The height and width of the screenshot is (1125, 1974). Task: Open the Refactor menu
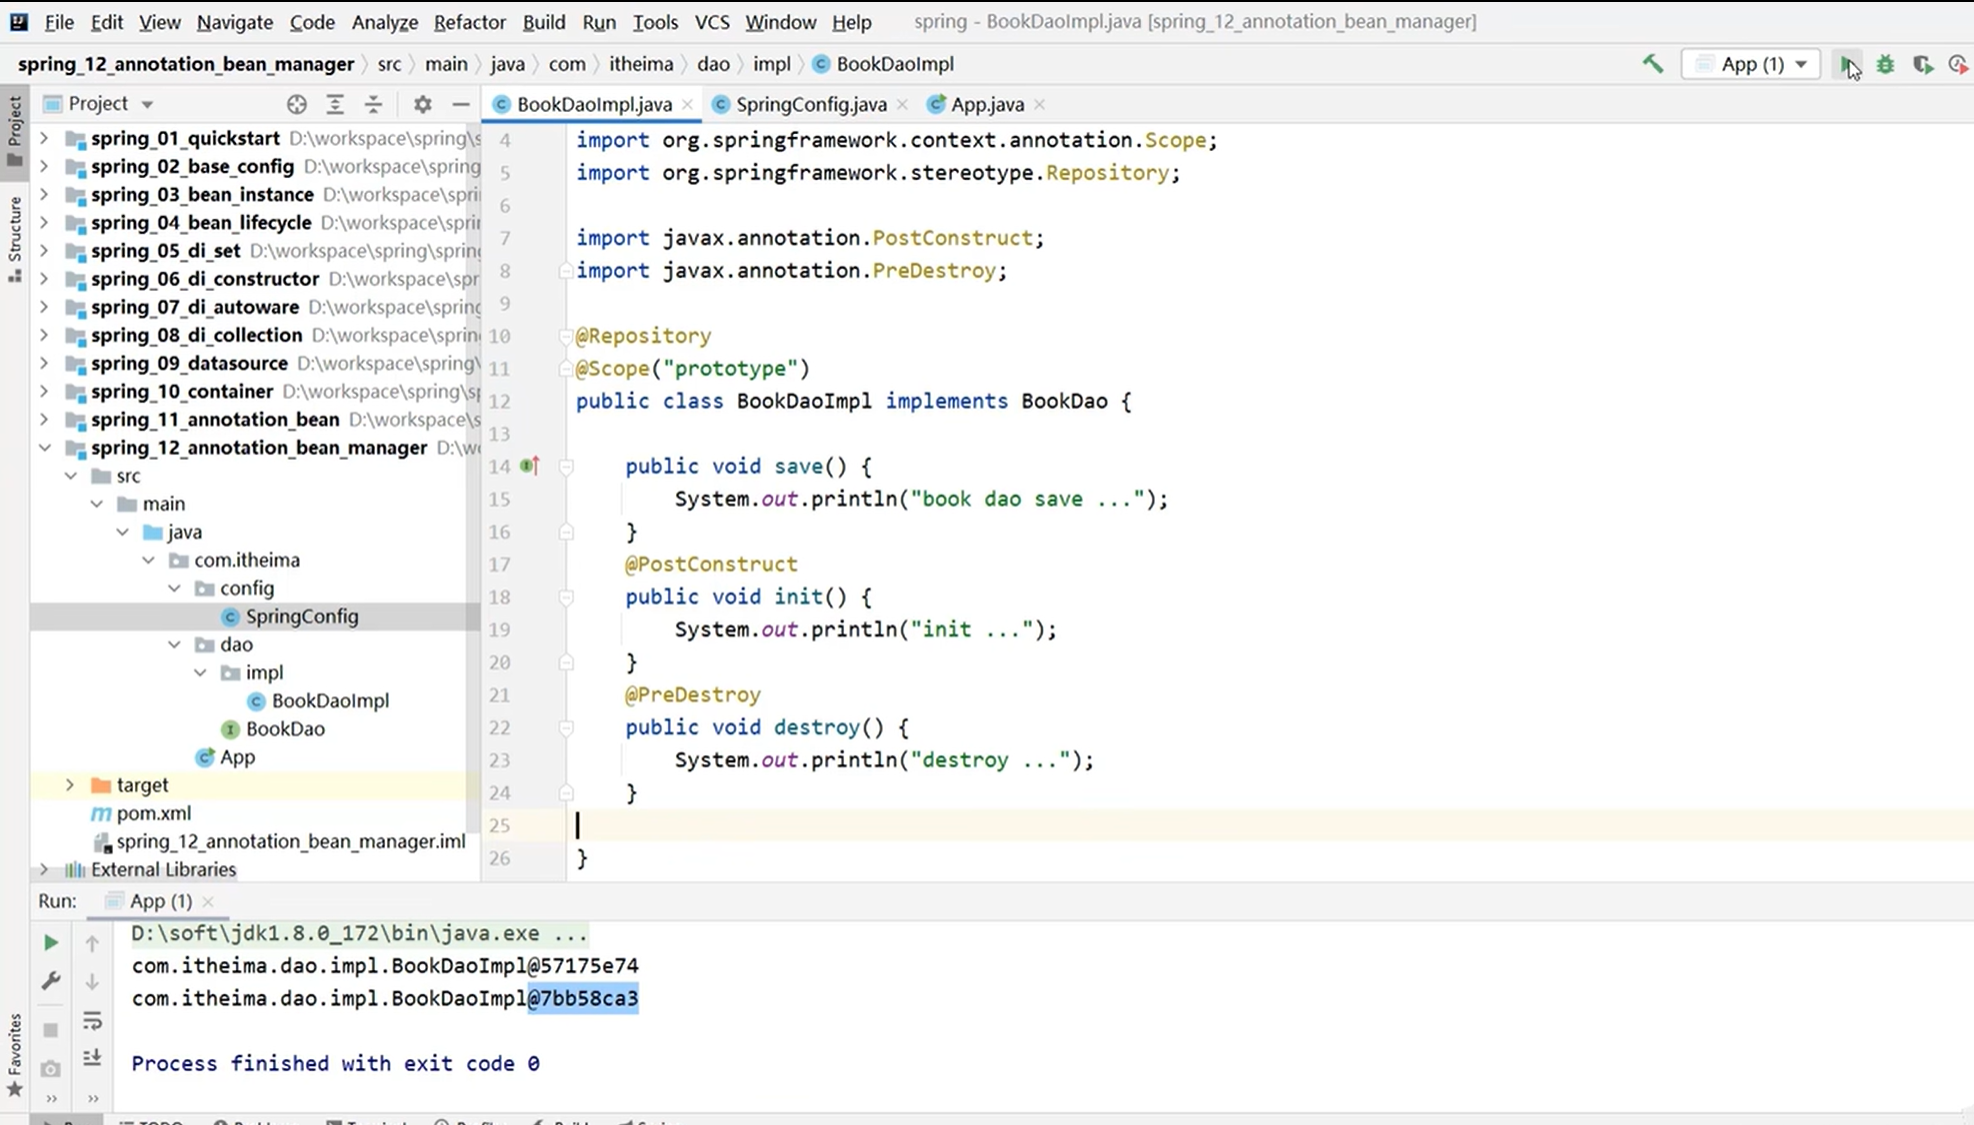(x=468, y=22)
